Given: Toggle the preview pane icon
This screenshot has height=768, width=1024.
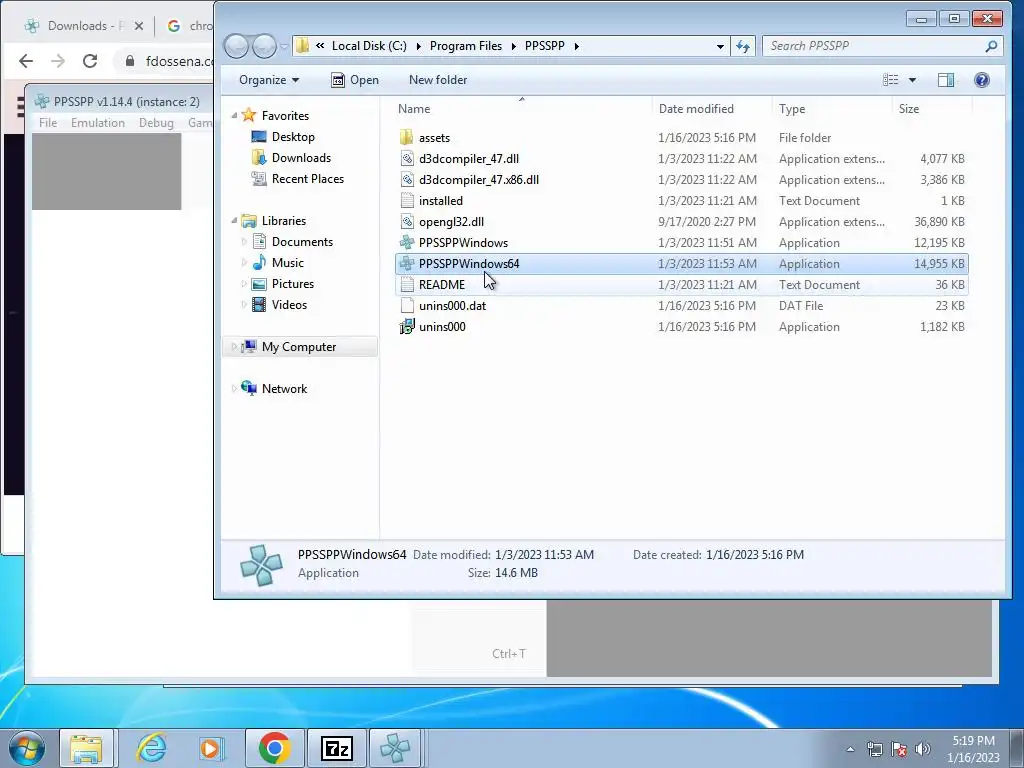Looking at the screenshot, I should coord(946,80).
